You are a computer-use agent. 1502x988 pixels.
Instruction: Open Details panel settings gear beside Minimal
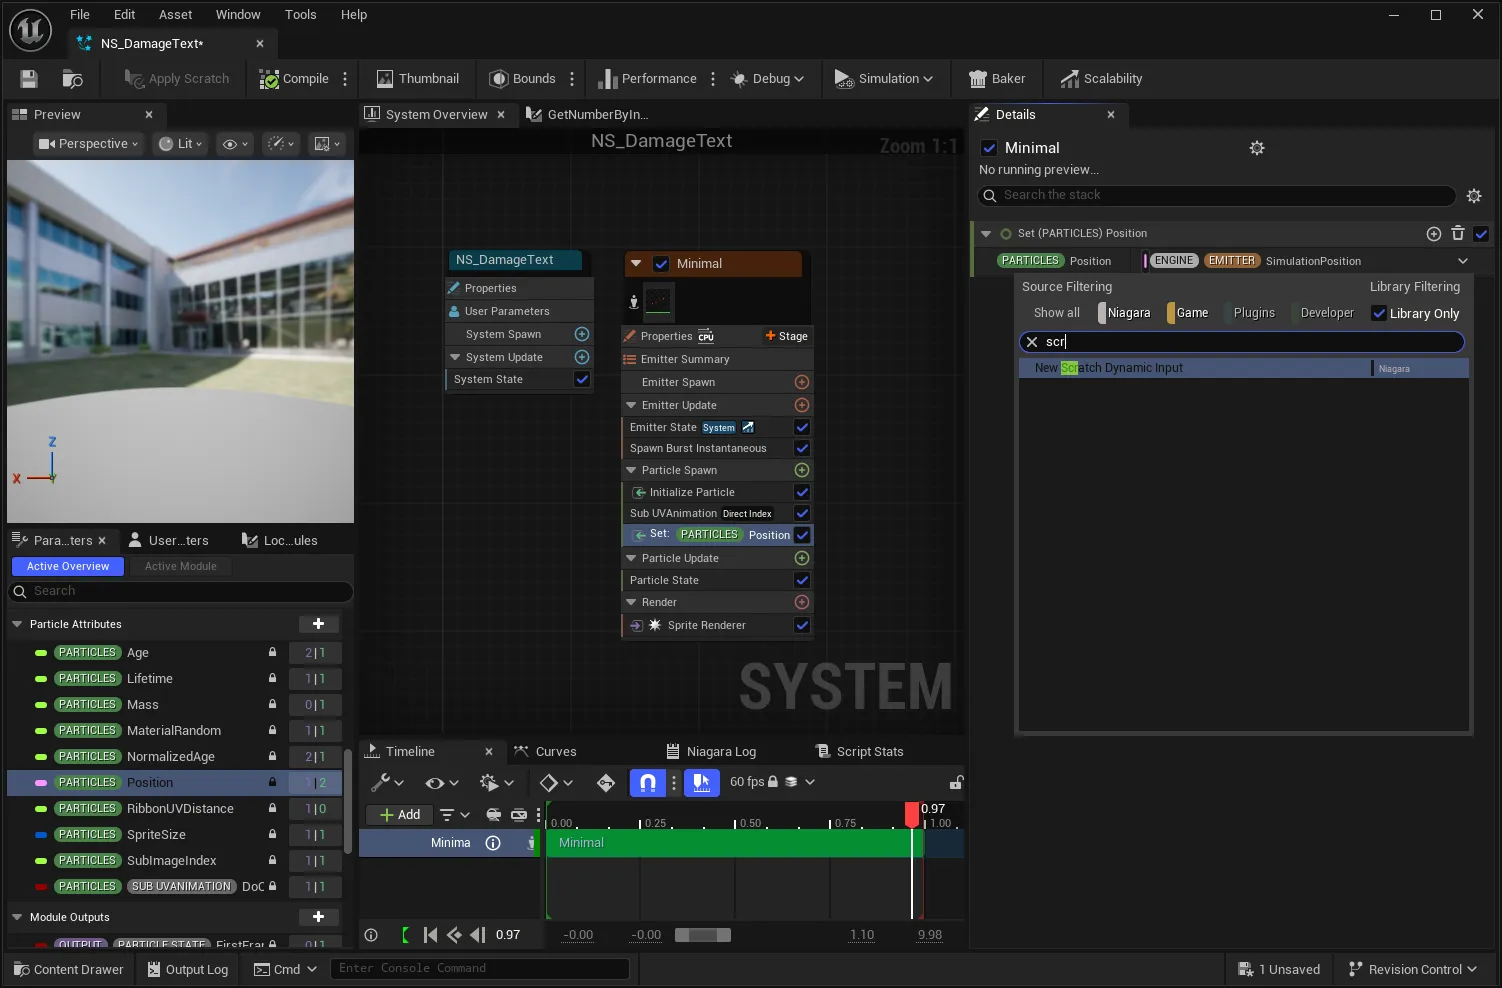coord(1257,148)
